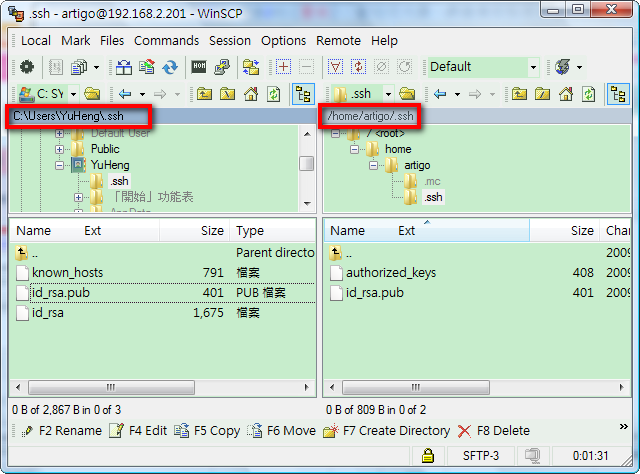Click F4 Edit button
This screenshot has height=474, width=640.
pos(138,431)
